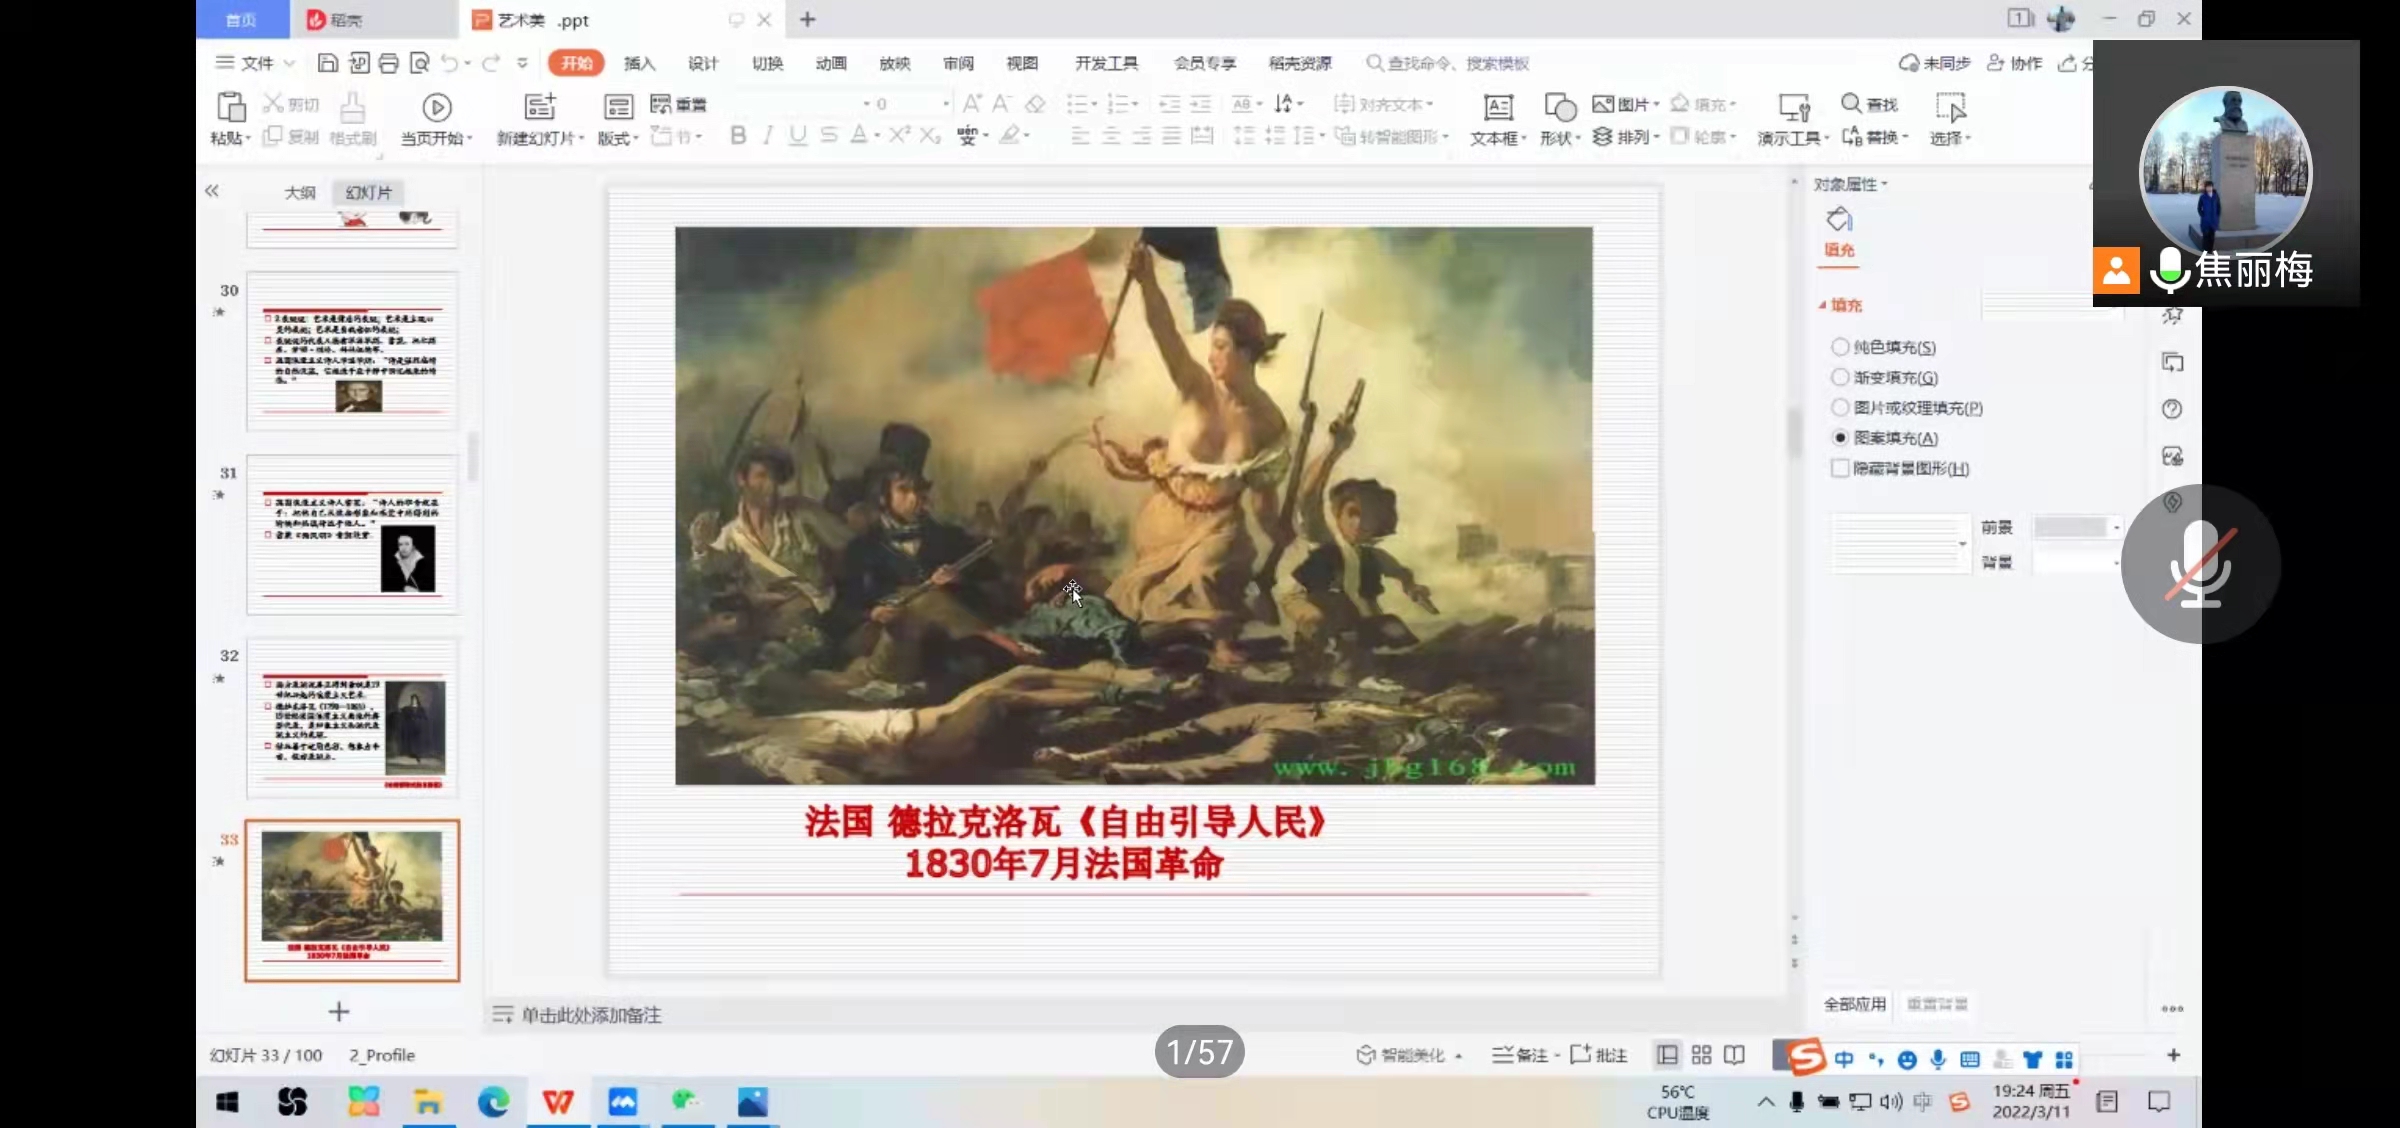Image resolution: width=2400 pixels, height=1128 pixels.
Task: Click the muted microphone button overlay
Action: (2200, 564)
